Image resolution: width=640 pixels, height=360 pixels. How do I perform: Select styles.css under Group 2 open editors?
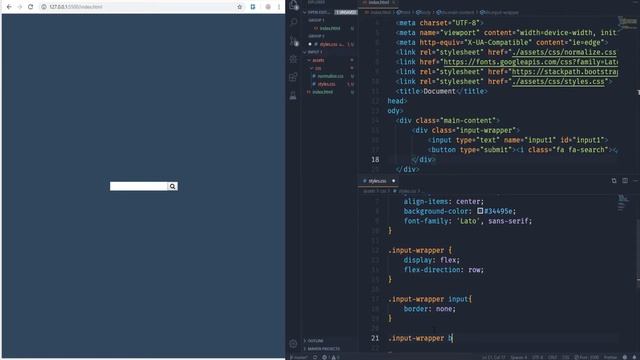tap(331, 44)
